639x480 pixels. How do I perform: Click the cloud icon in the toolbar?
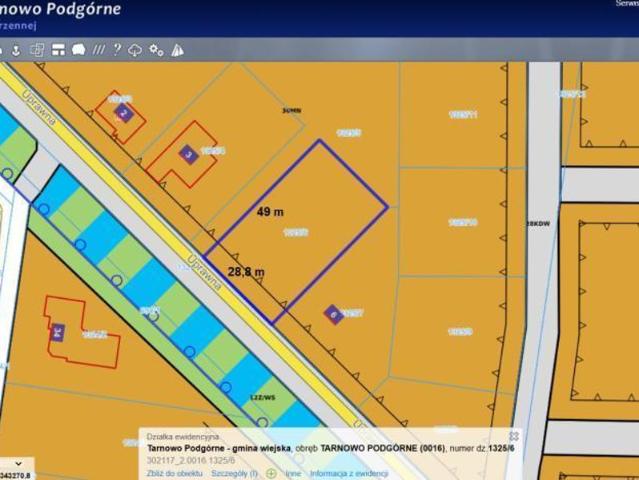pos(135,49)
